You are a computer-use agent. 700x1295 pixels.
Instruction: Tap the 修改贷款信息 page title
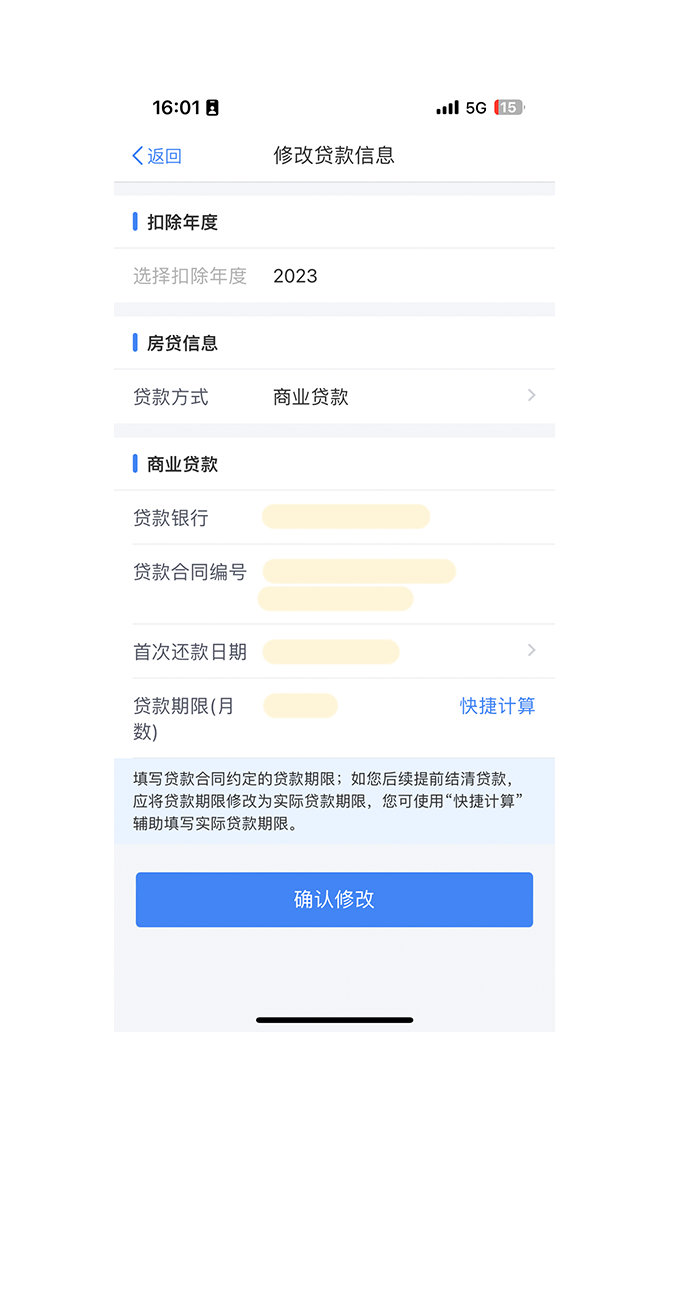(x=334, y=155)
